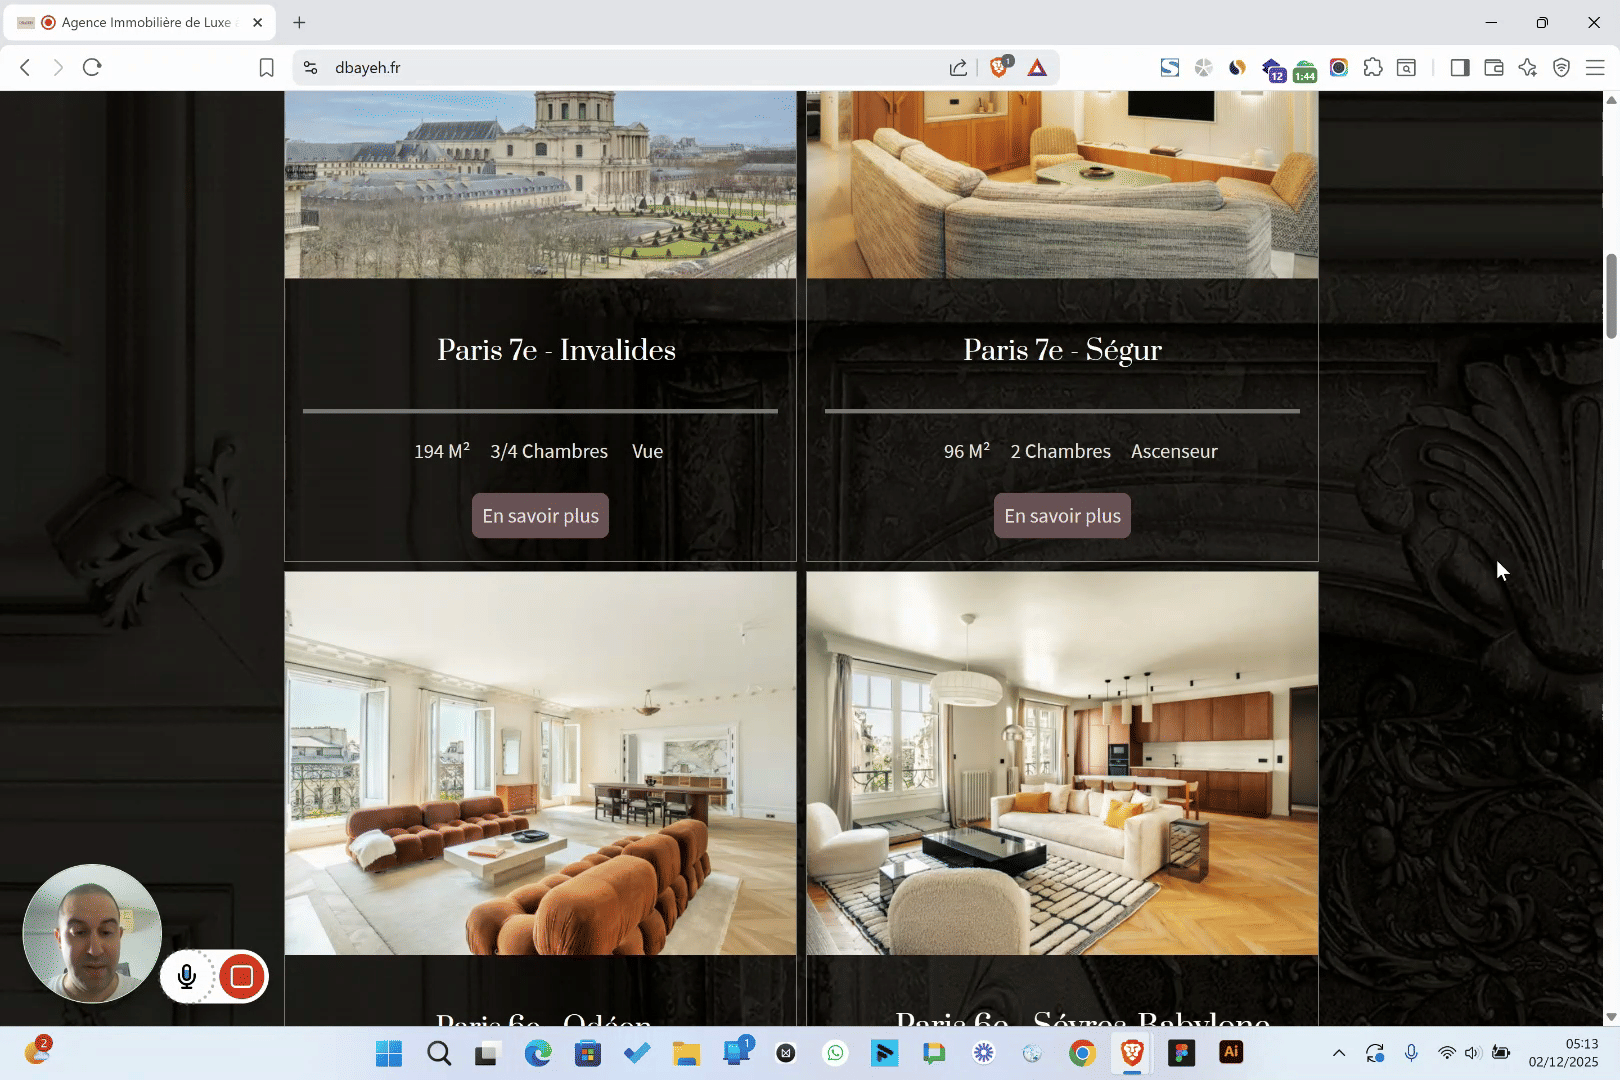The width and height of the screenshot is (1620, 1080).
Task: Toggle the browser sidebar panel
Action: pyautogui.click(x=1460, y=67)
